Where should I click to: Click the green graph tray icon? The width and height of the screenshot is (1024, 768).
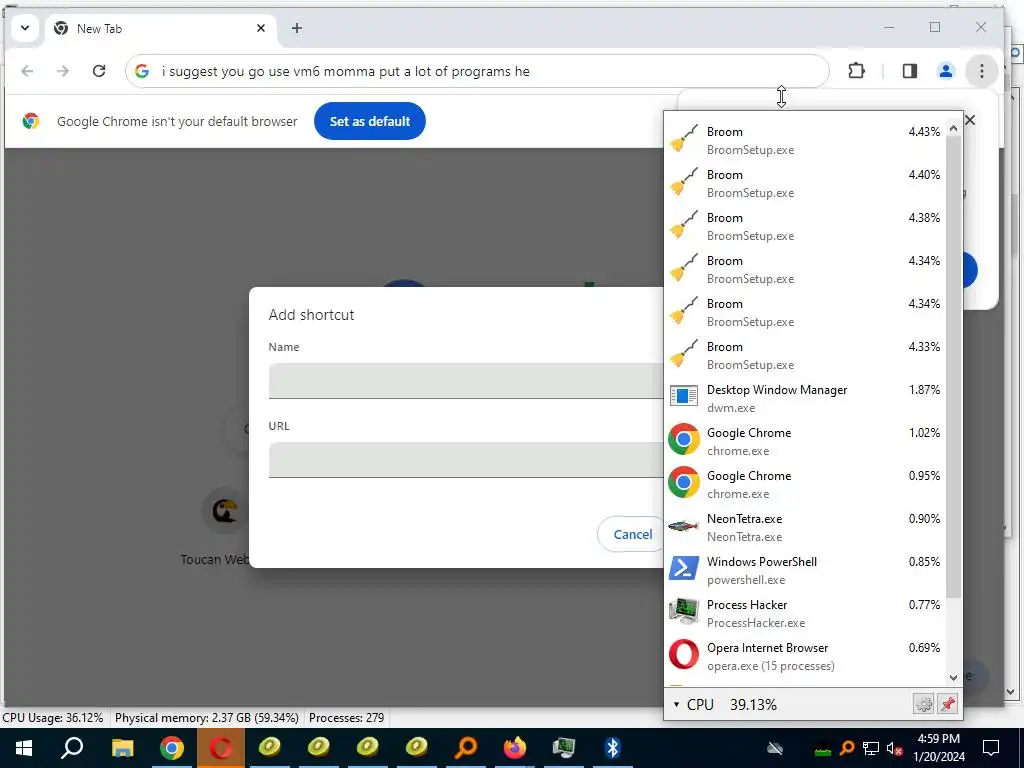(823, 748)
